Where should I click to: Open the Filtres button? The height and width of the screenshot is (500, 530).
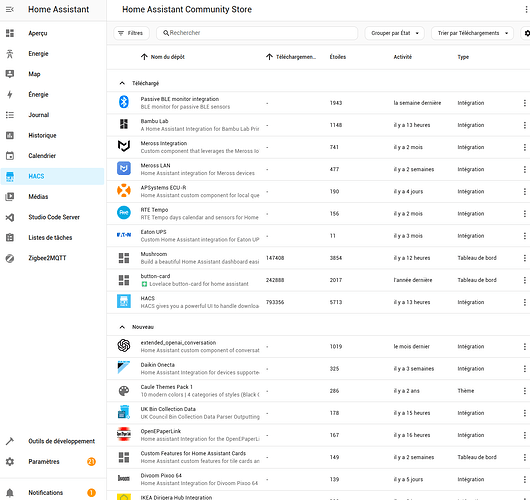click(x=131, y=33)
